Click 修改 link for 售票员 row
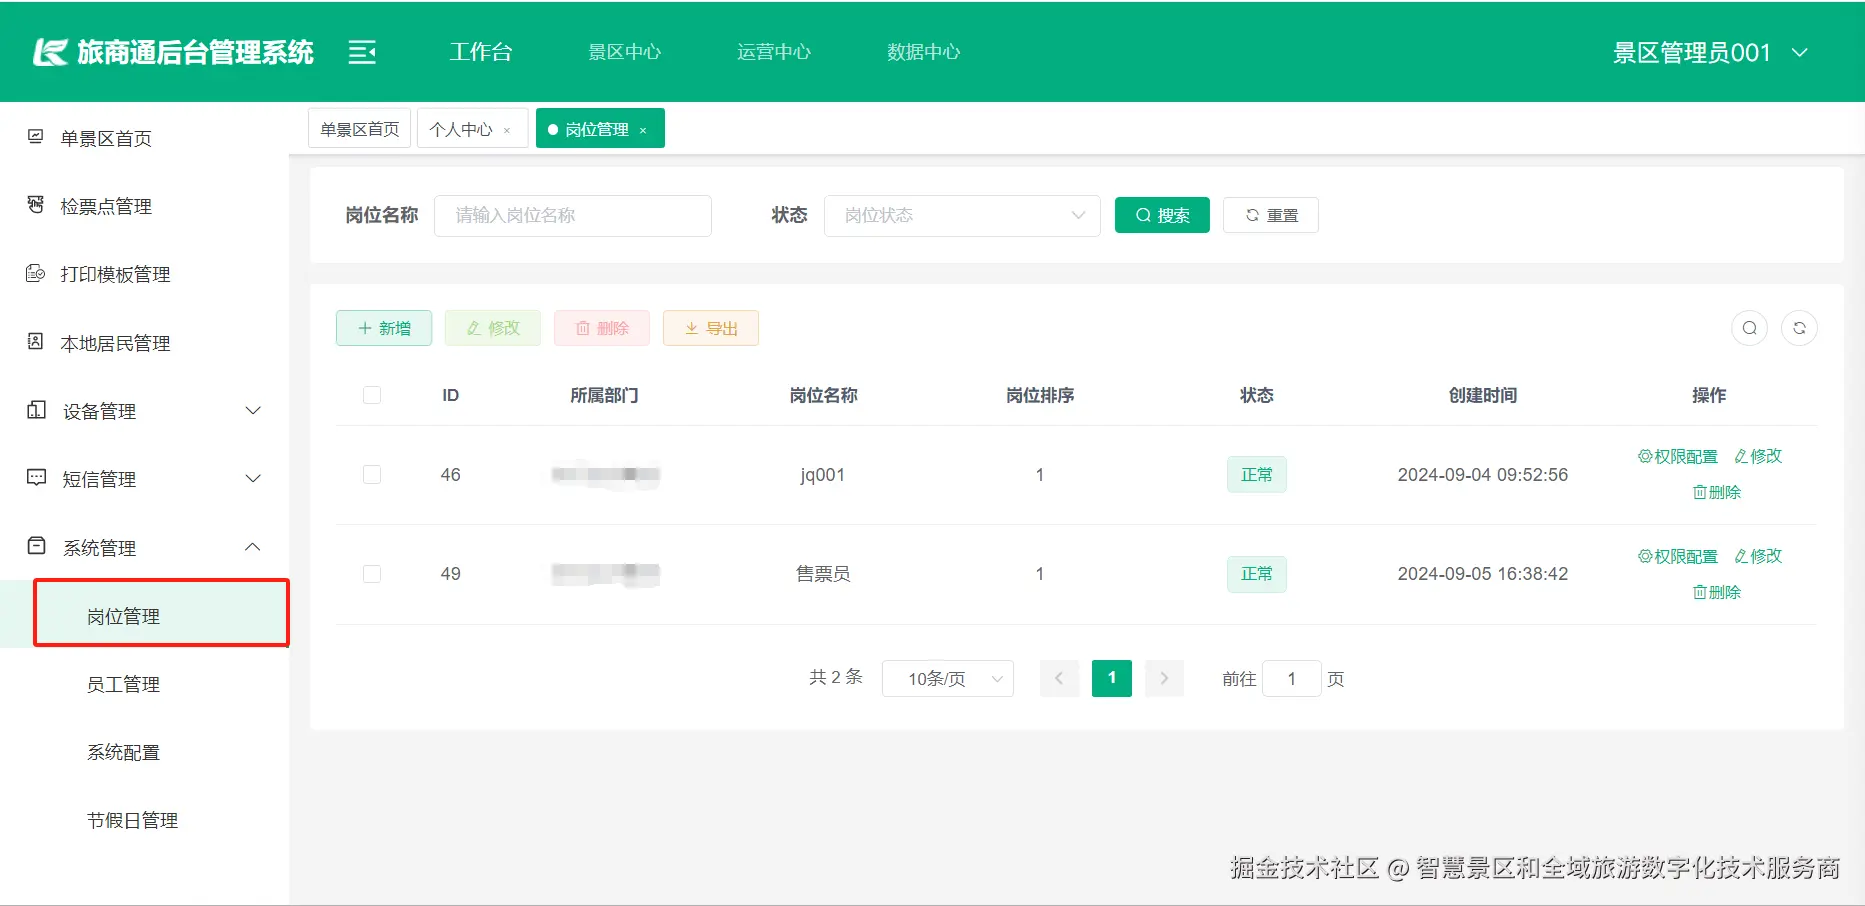The image size is (1865, 906). pyautogui.click(x=1758, y=556)
